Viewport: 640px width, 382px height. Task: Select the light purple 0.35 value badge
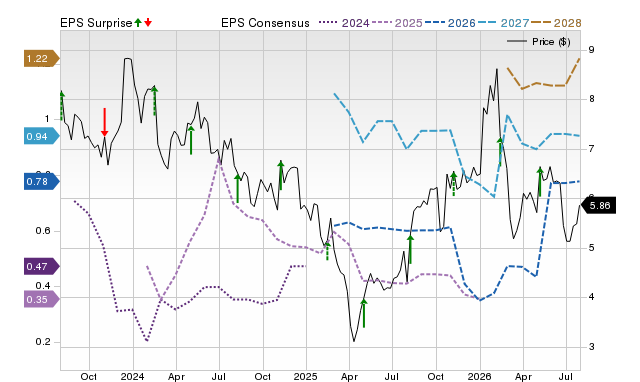42,300
